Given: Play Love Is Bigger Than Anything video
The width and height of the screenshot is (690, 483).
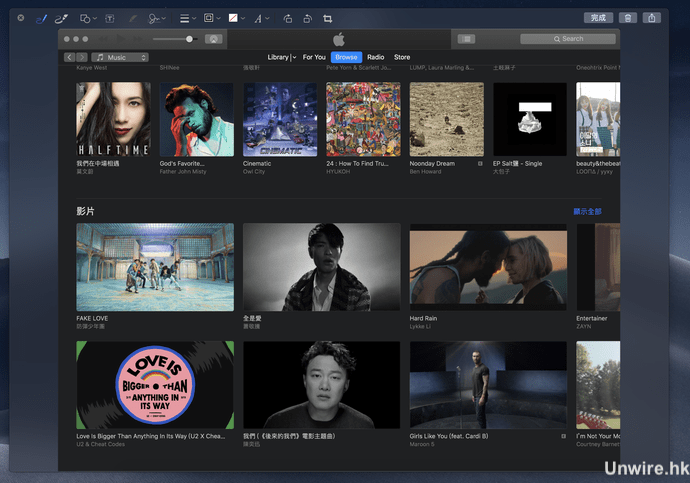Looking at the screenshot, I should [x=155, y=385].
